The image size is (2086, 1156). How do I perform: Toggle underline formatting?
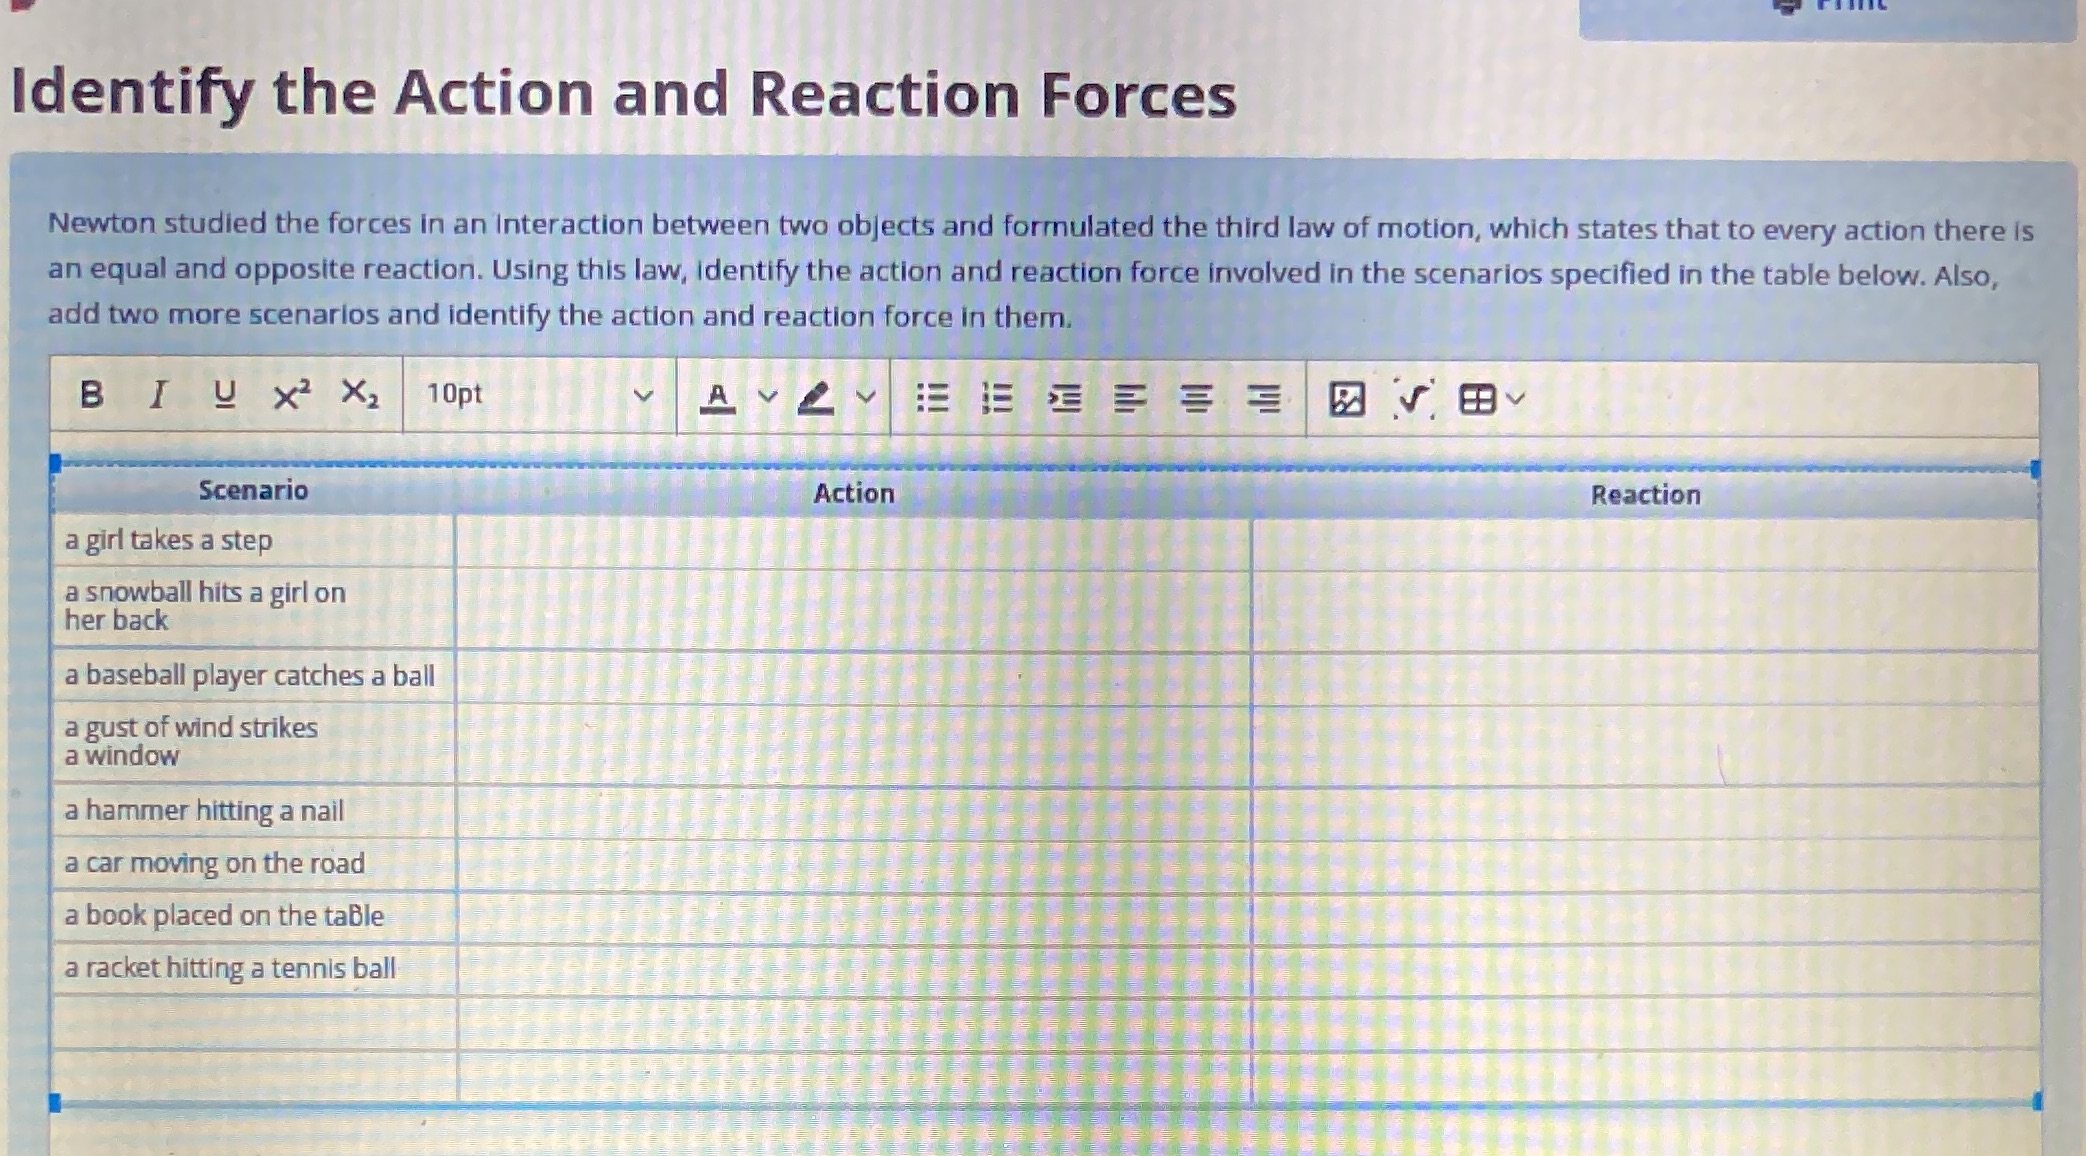coord(225,394)
